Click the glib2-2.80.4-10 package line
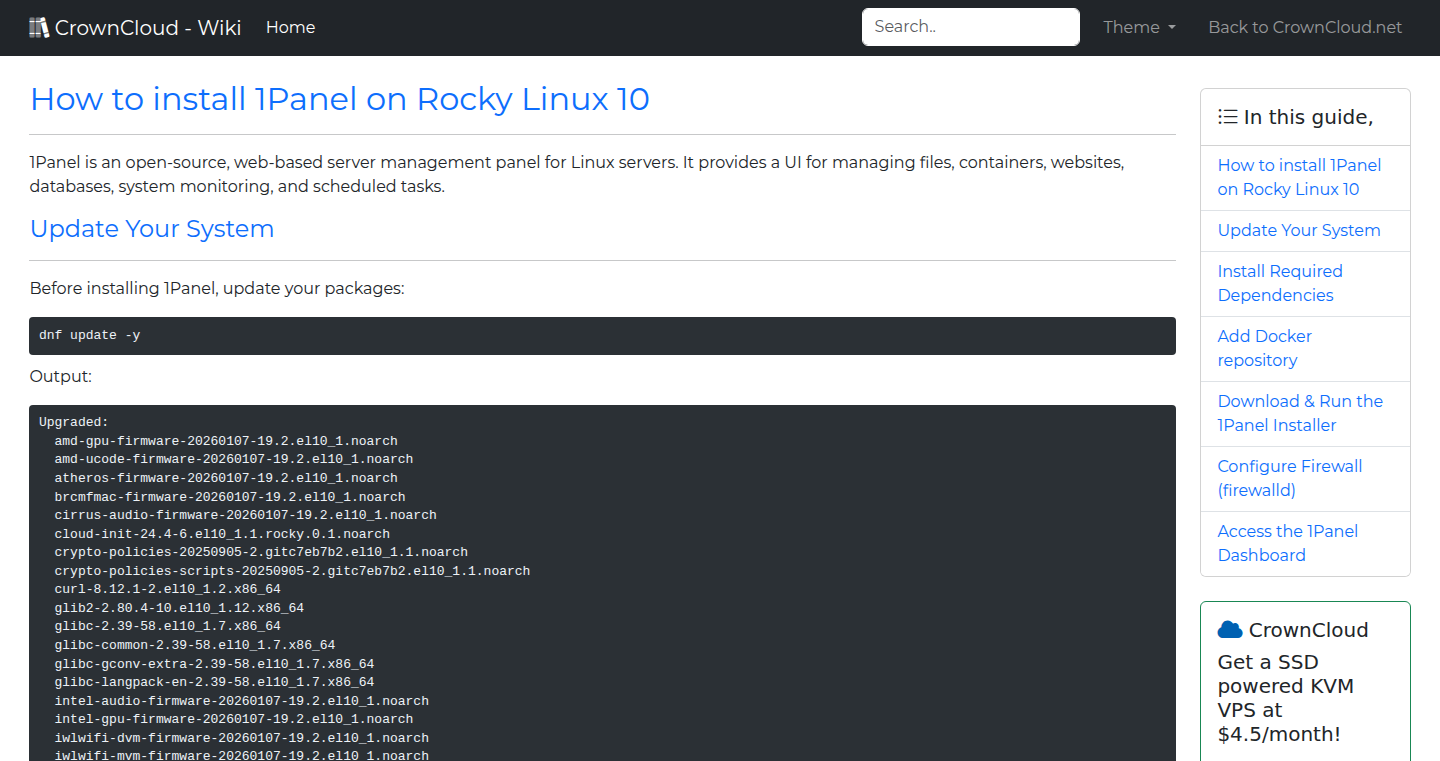Image resolution: width=1440 pixels, height=761 pixels. [x=179, y=608]
